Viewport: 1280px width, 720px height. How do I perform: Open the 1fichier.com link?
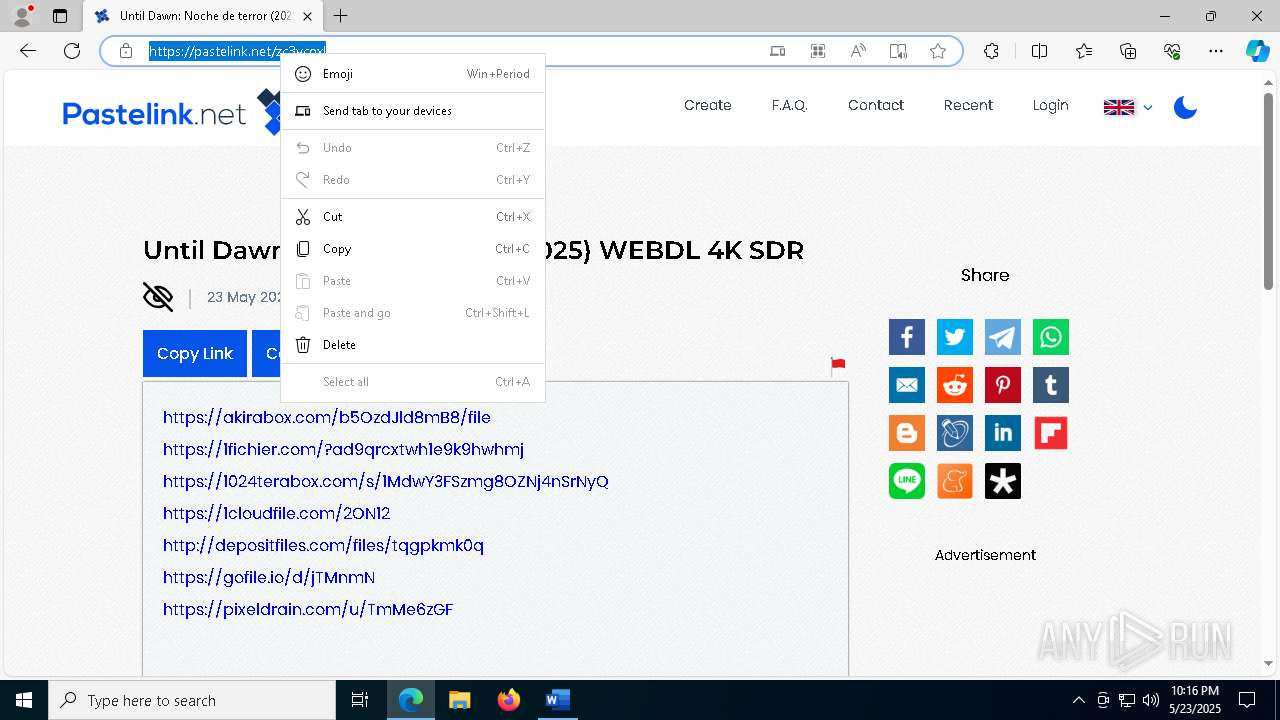(x=343, y=449)
